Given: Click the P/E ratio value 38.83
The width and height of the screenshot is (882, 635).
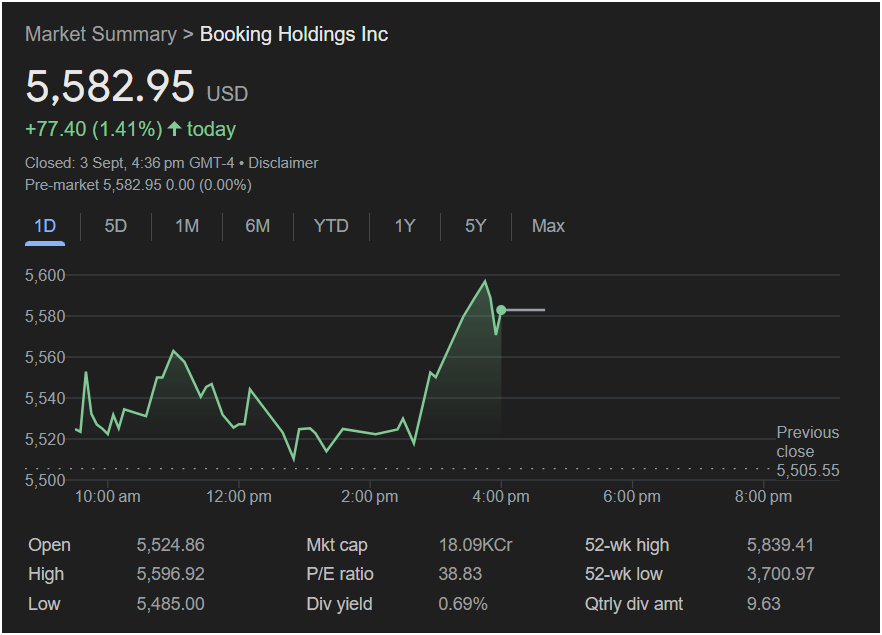Looking at the screenshot, I should click(460, 574).
